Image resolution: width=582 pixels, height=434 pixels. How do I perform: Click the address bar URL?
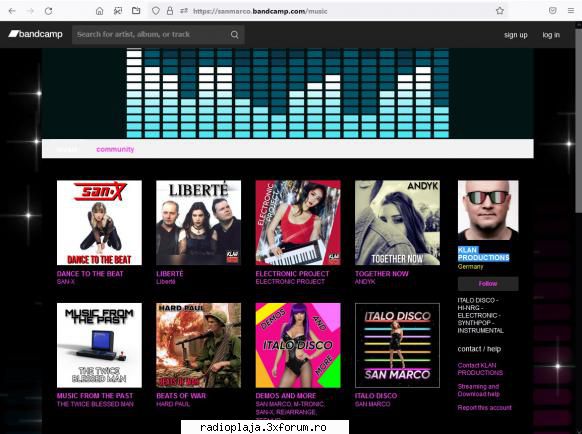point(260,11)
